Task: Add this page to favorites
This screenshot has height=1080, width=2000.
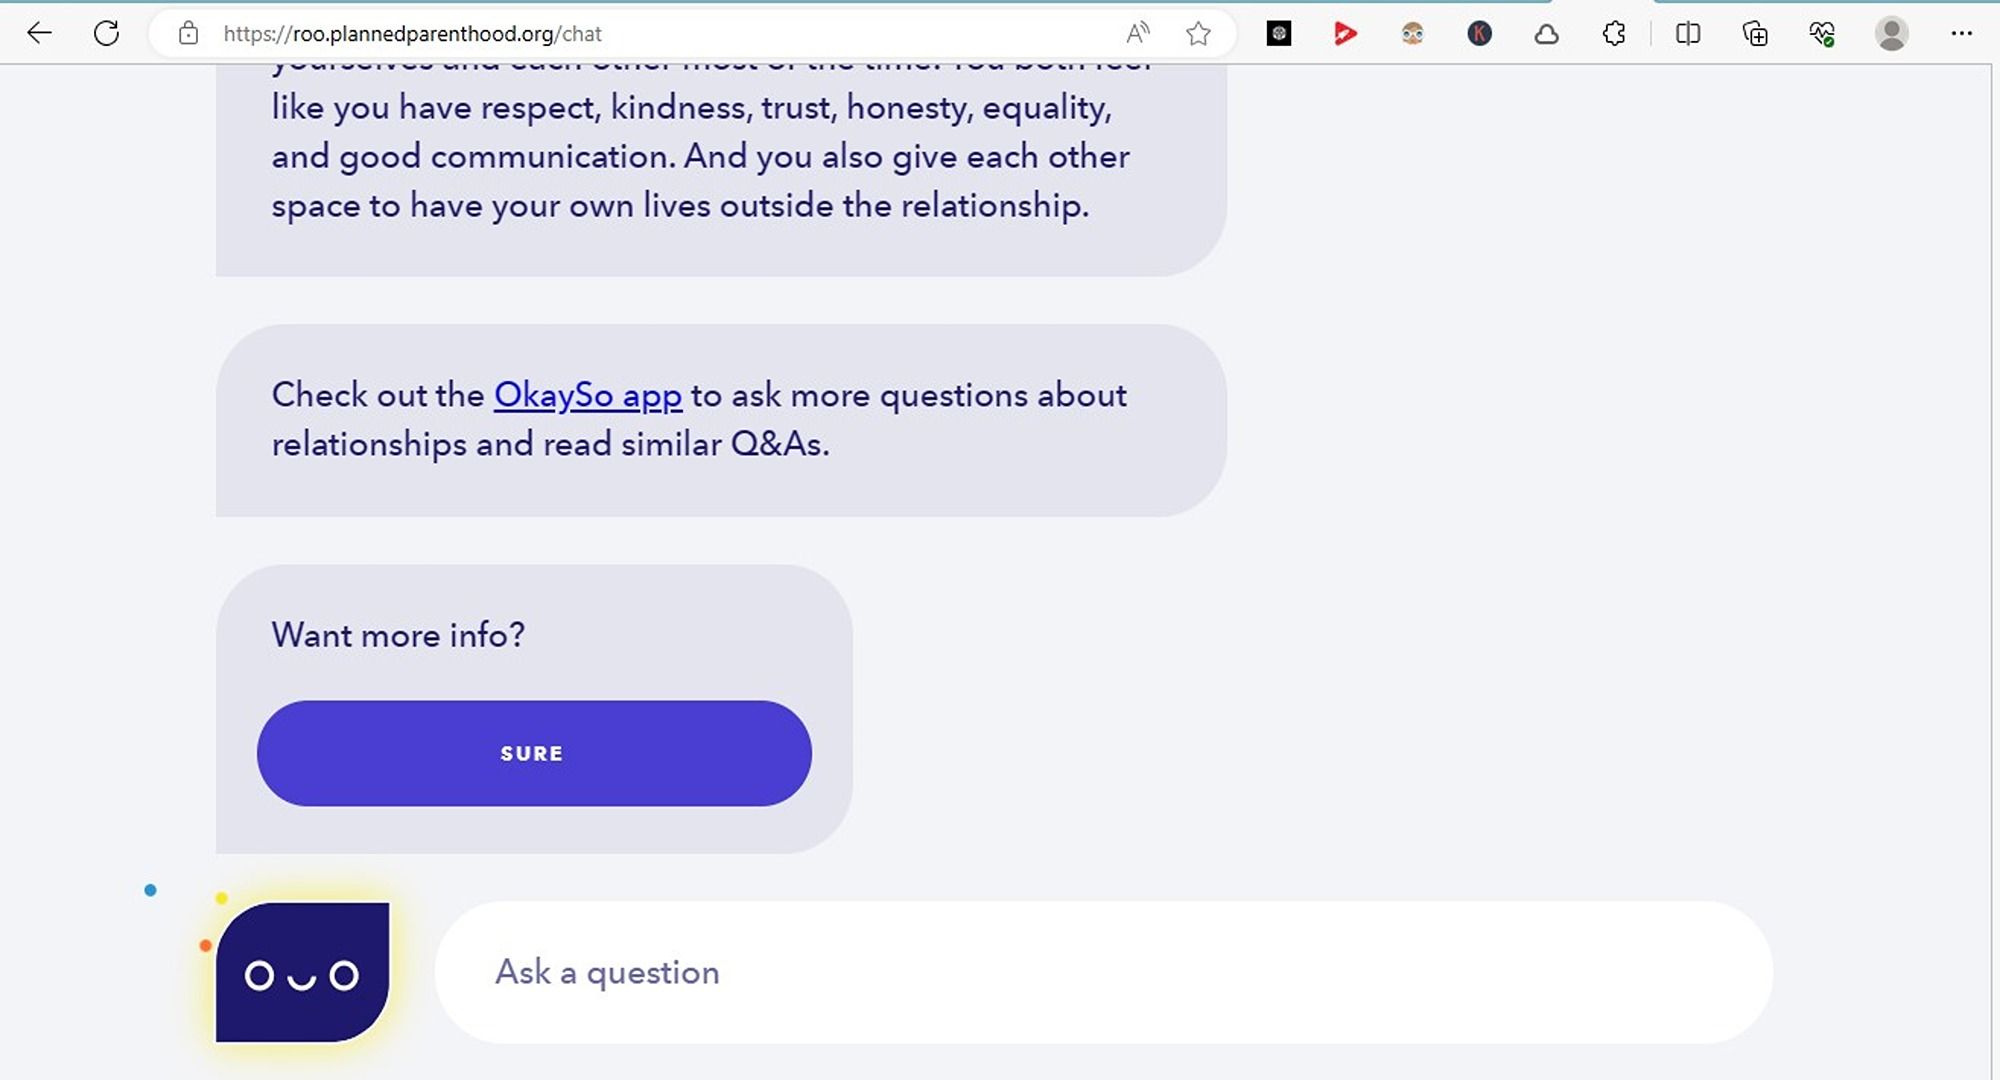Action: [1198, 34]
